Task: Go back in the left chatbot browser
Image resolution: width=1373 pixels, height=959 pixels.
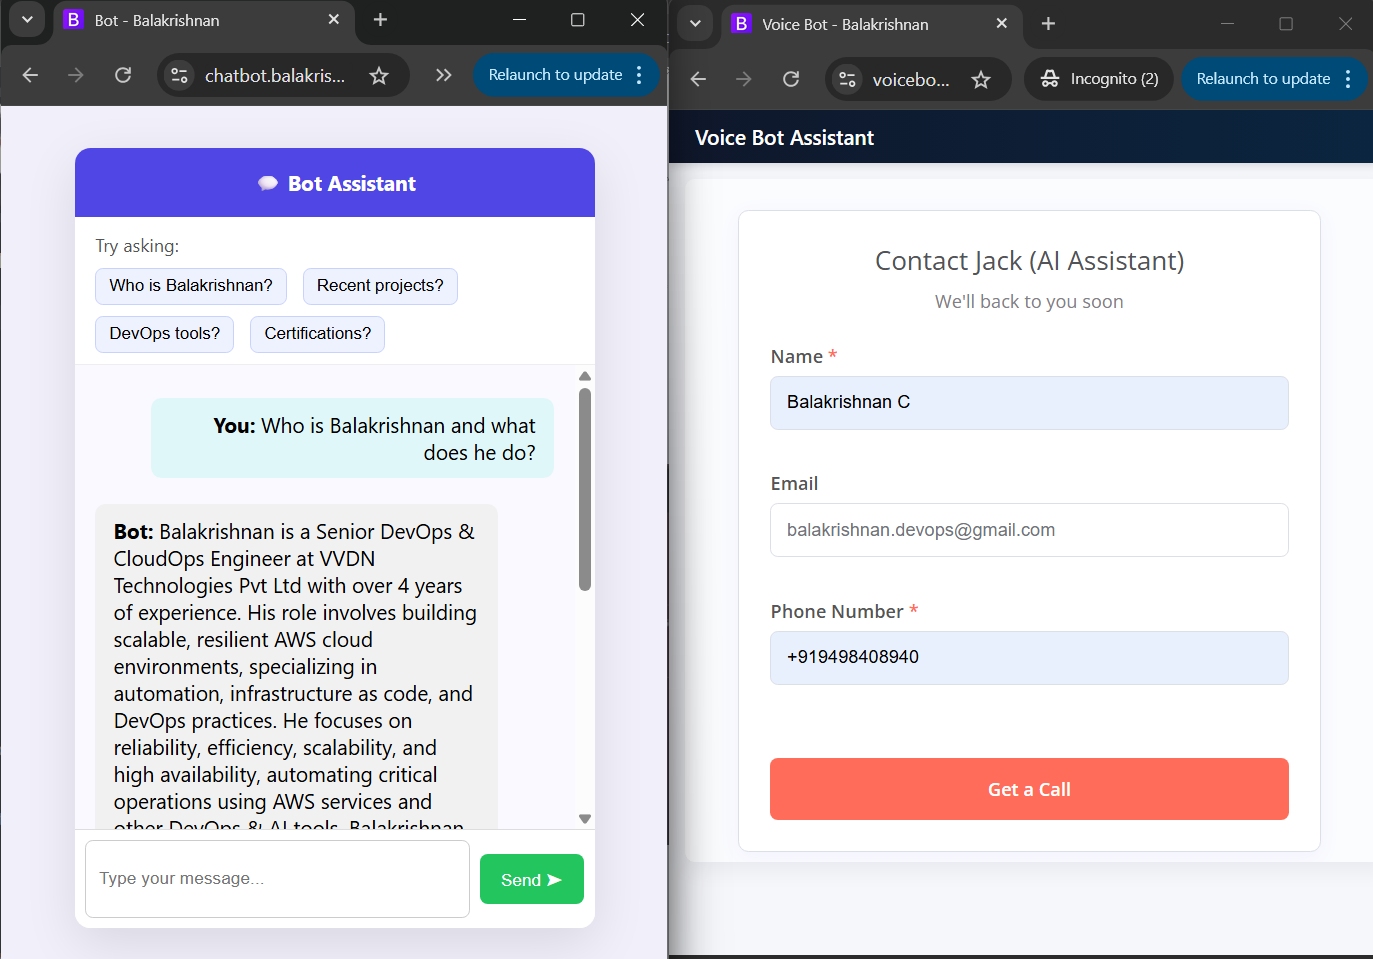Action: [x=30, y=75]
